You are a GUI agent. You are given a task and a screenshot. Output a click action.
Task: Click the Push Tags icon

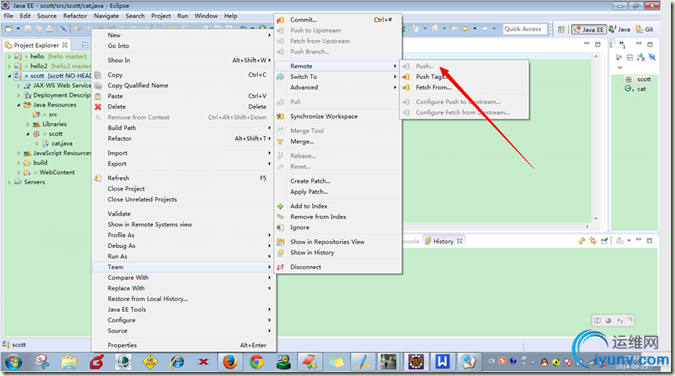pos(406,77)
